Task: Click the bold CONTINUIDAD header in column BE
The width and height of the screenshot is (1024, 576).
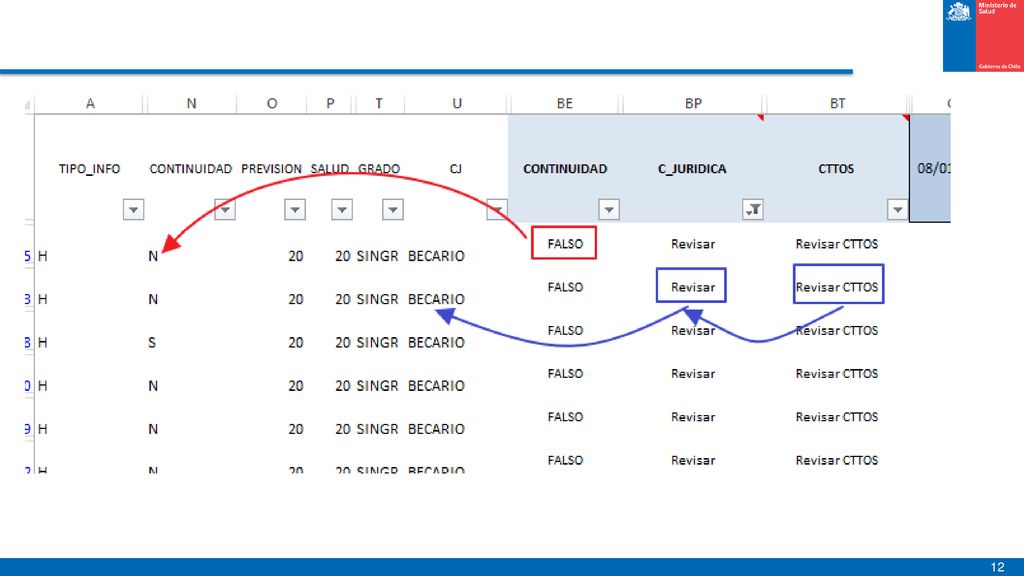Action: [x=565, y=168]
